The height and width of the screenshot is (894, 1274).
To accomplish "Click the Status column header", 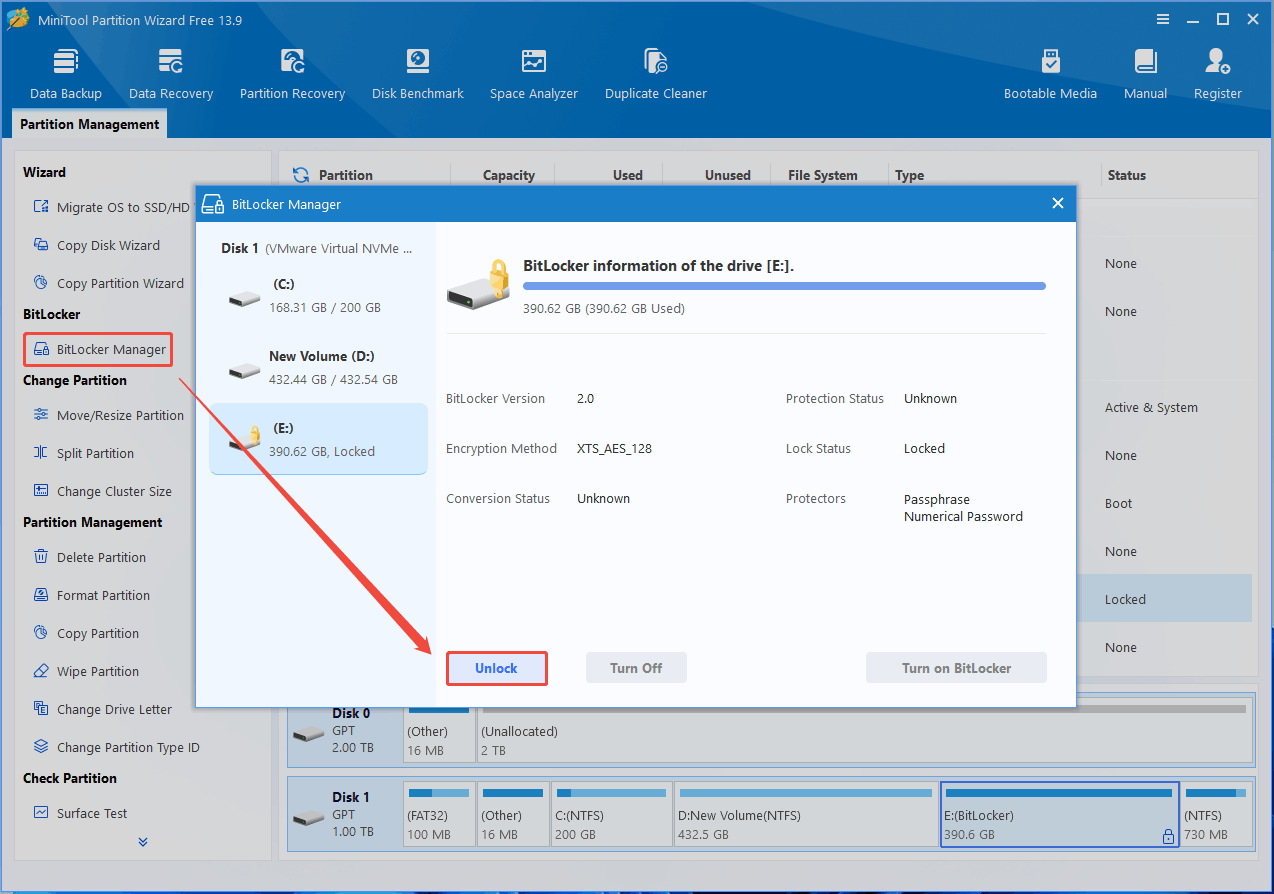I will pos(1126,175).
